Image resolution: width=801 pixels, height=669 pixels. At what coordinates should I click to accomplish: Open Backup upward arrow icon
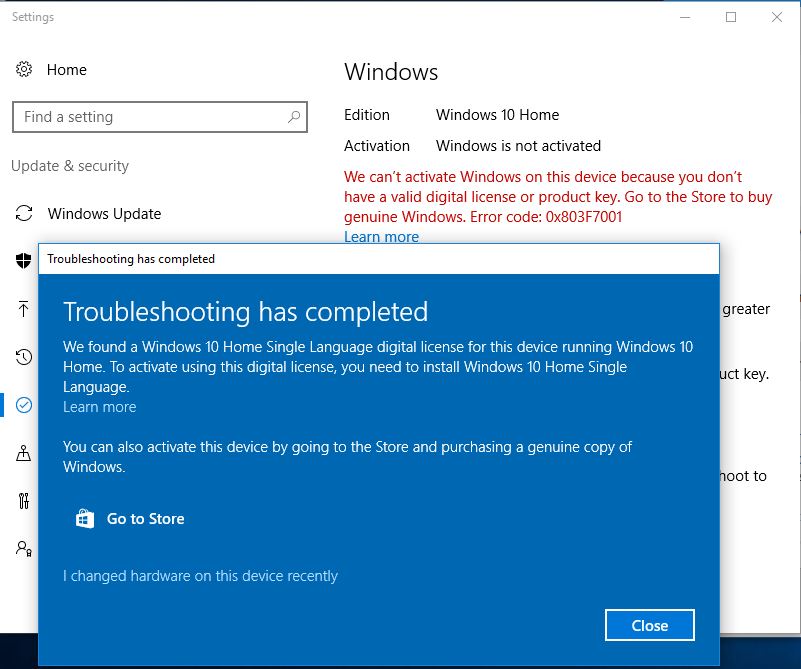(23, 308)
